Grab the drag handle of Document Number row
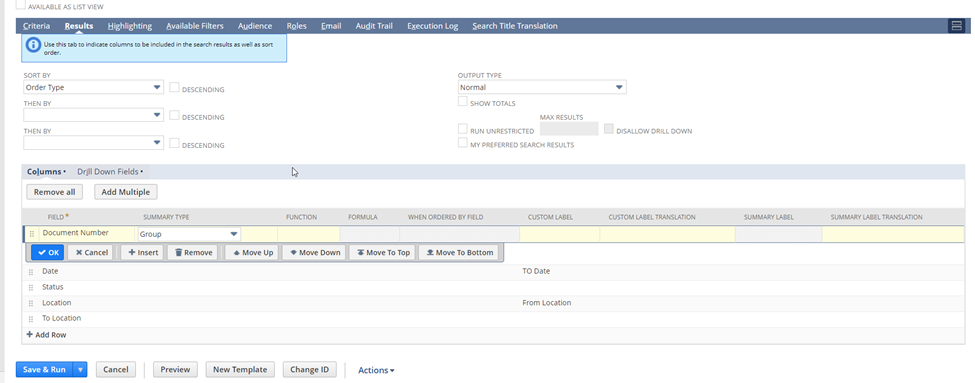The height and width of the screenshot is (383, 975). (32, 234)
